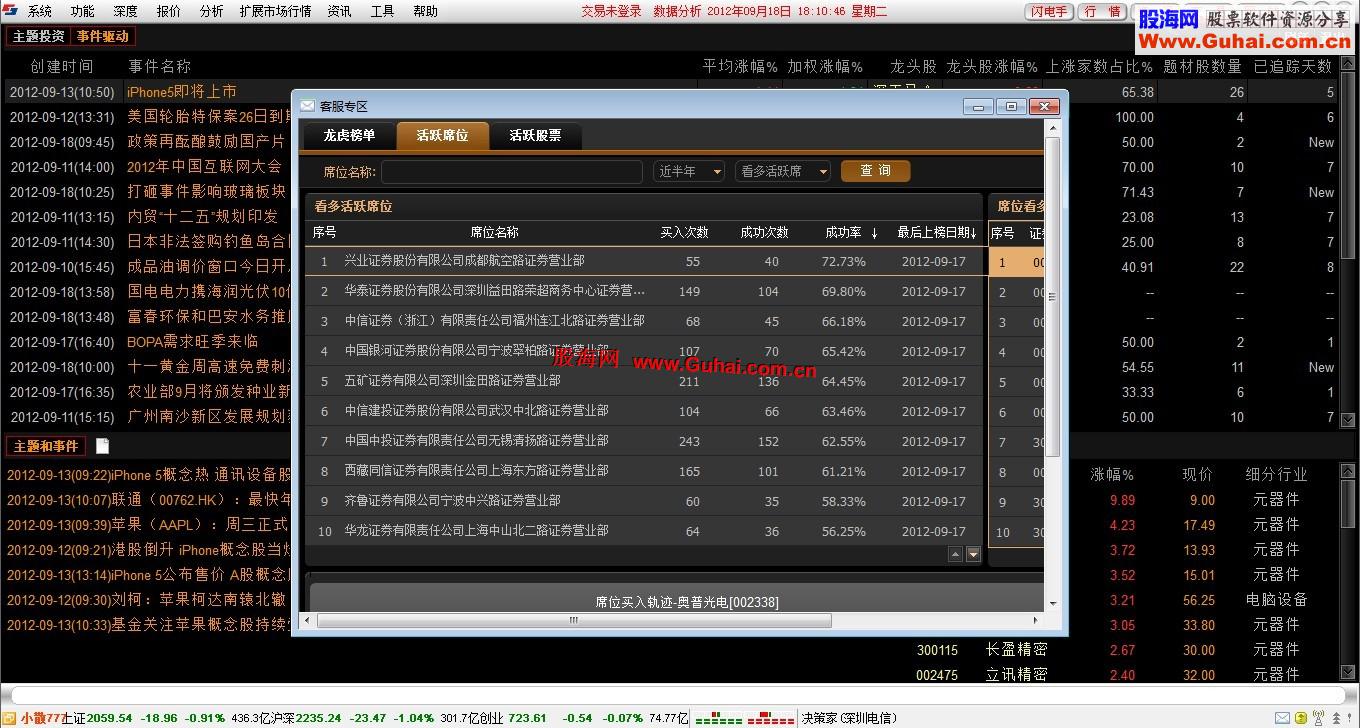Open the 扩展市场行情 menu

coord(275,12)
